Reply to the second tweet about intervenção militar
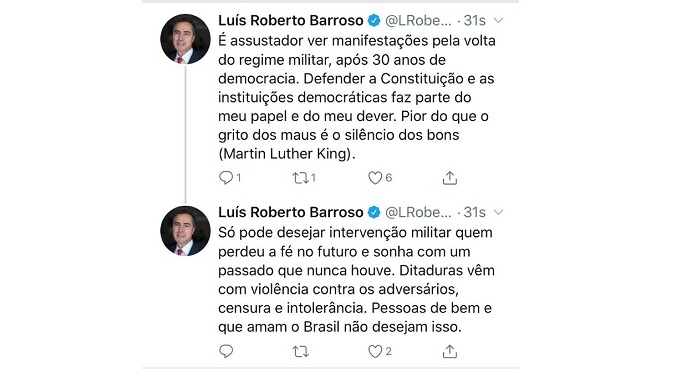The height and width of the screenshot is (369, 680). click(x=226, y=351)
